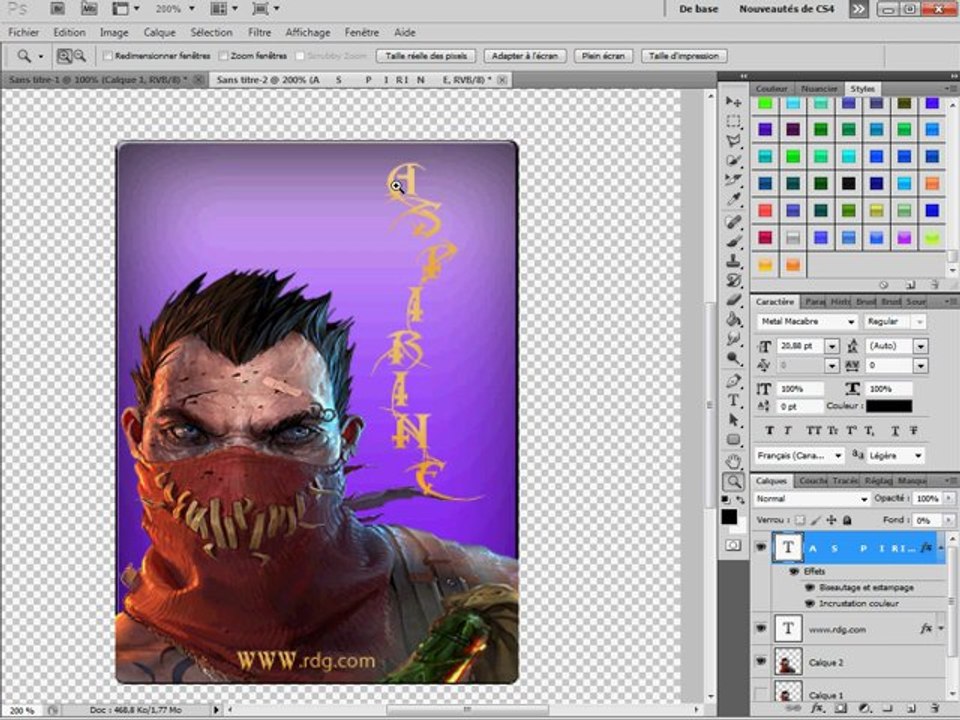The width and height of the screenshot is (960, 720).
Task: Select the Quick Selection tool
Action: click(x=733, y=160)
